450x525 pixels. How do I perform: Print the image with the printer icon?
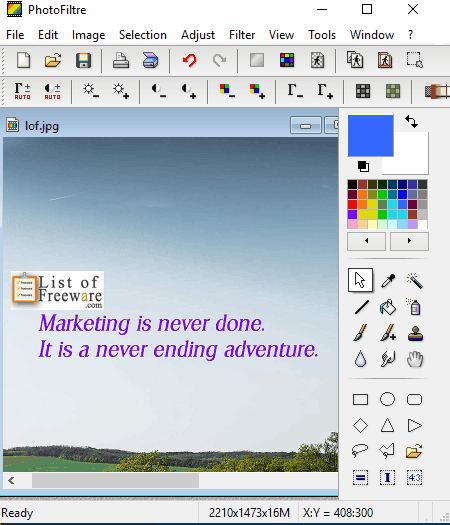pyautogui.click(x=121, y=61)
